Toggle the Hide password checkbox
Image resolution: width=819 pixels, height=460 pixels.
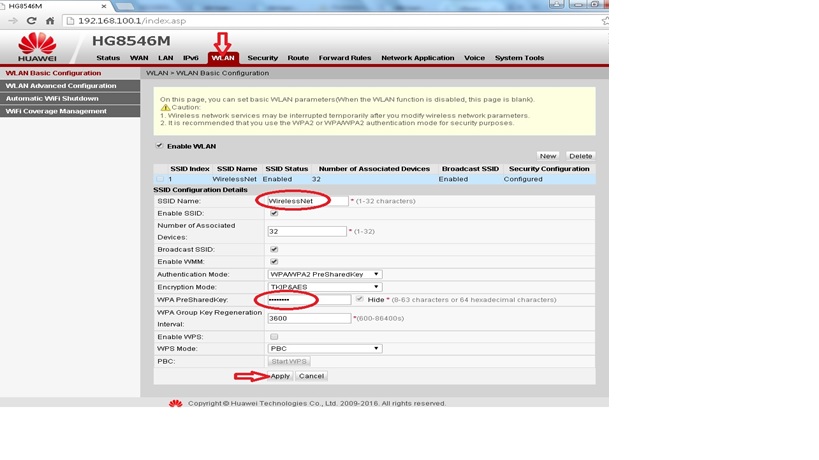(x=359, y=299)
